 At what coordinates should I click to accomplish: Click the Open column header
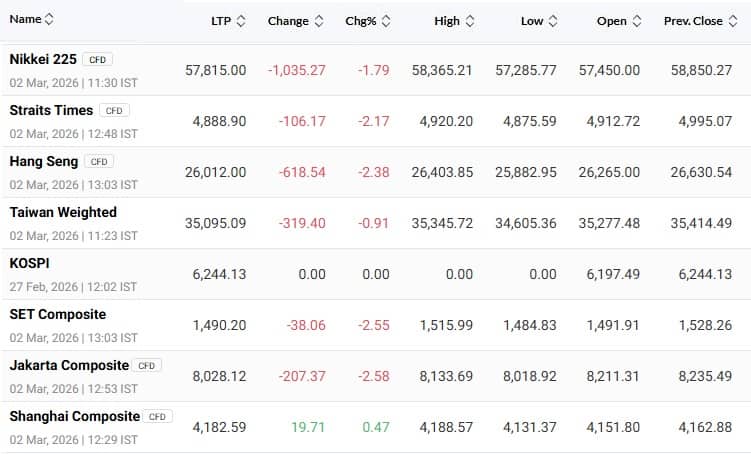tap(612, 21)
